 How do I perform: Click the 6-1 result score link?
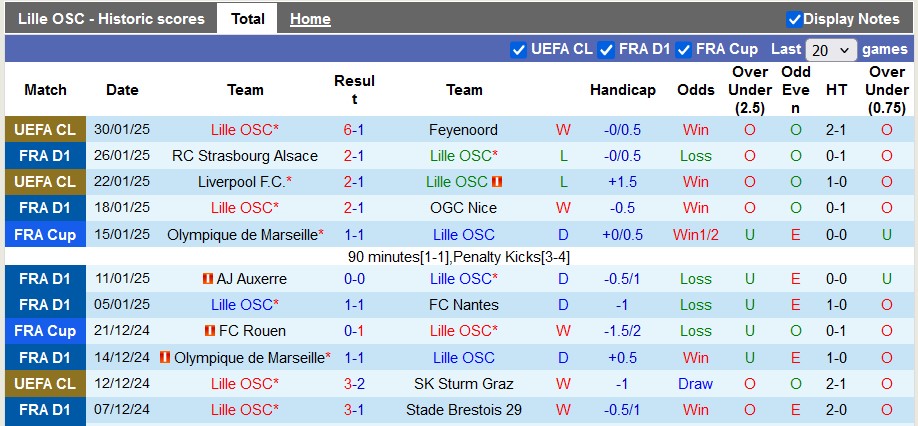[x=354, y=130]
